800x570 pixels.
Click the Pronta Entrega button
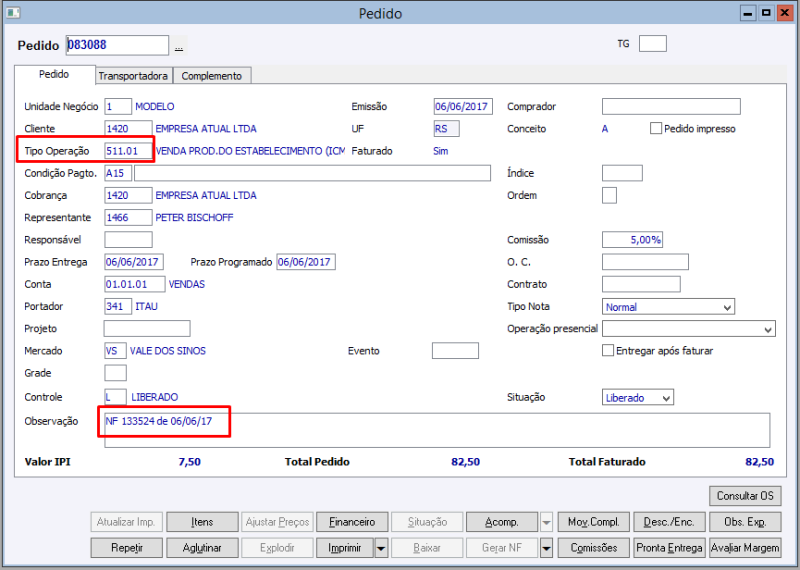pyautogui.click(x=669, y=548)
